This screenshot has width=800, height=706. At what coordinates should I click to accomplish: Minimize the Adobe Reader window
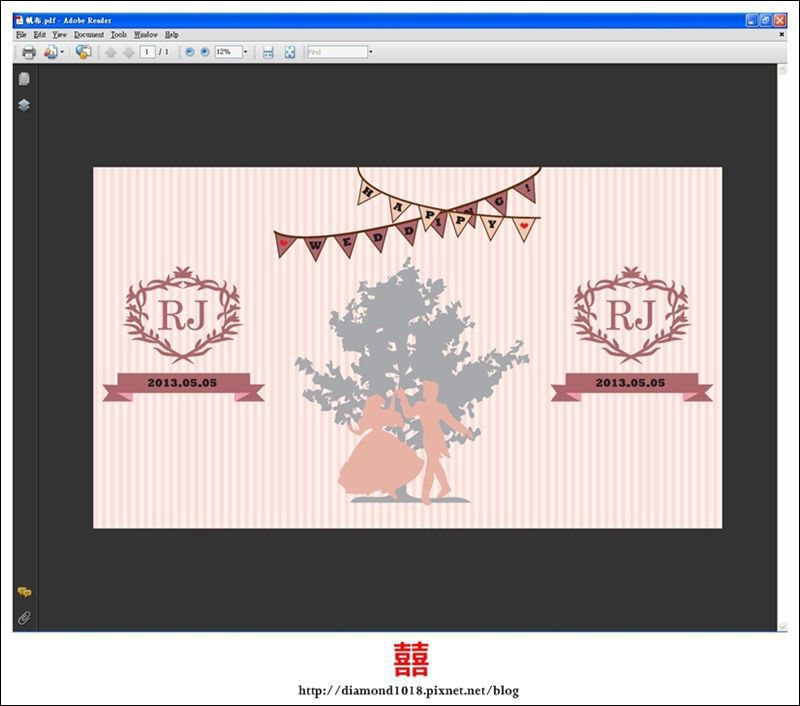tap(751, 20)
